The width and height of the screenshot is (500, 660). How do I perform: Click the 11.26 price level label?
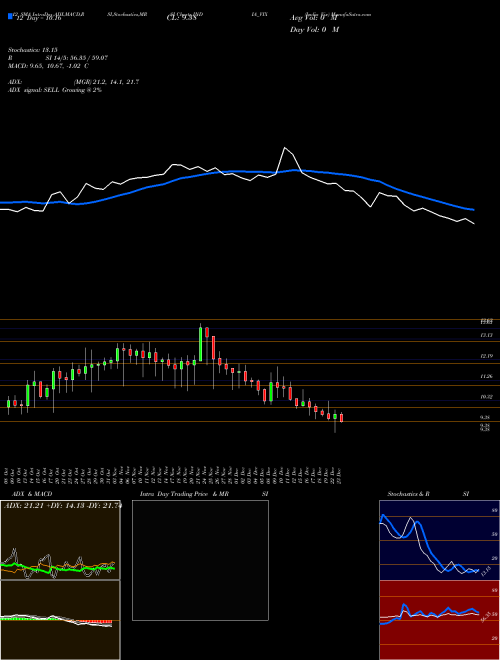[486, 376]
